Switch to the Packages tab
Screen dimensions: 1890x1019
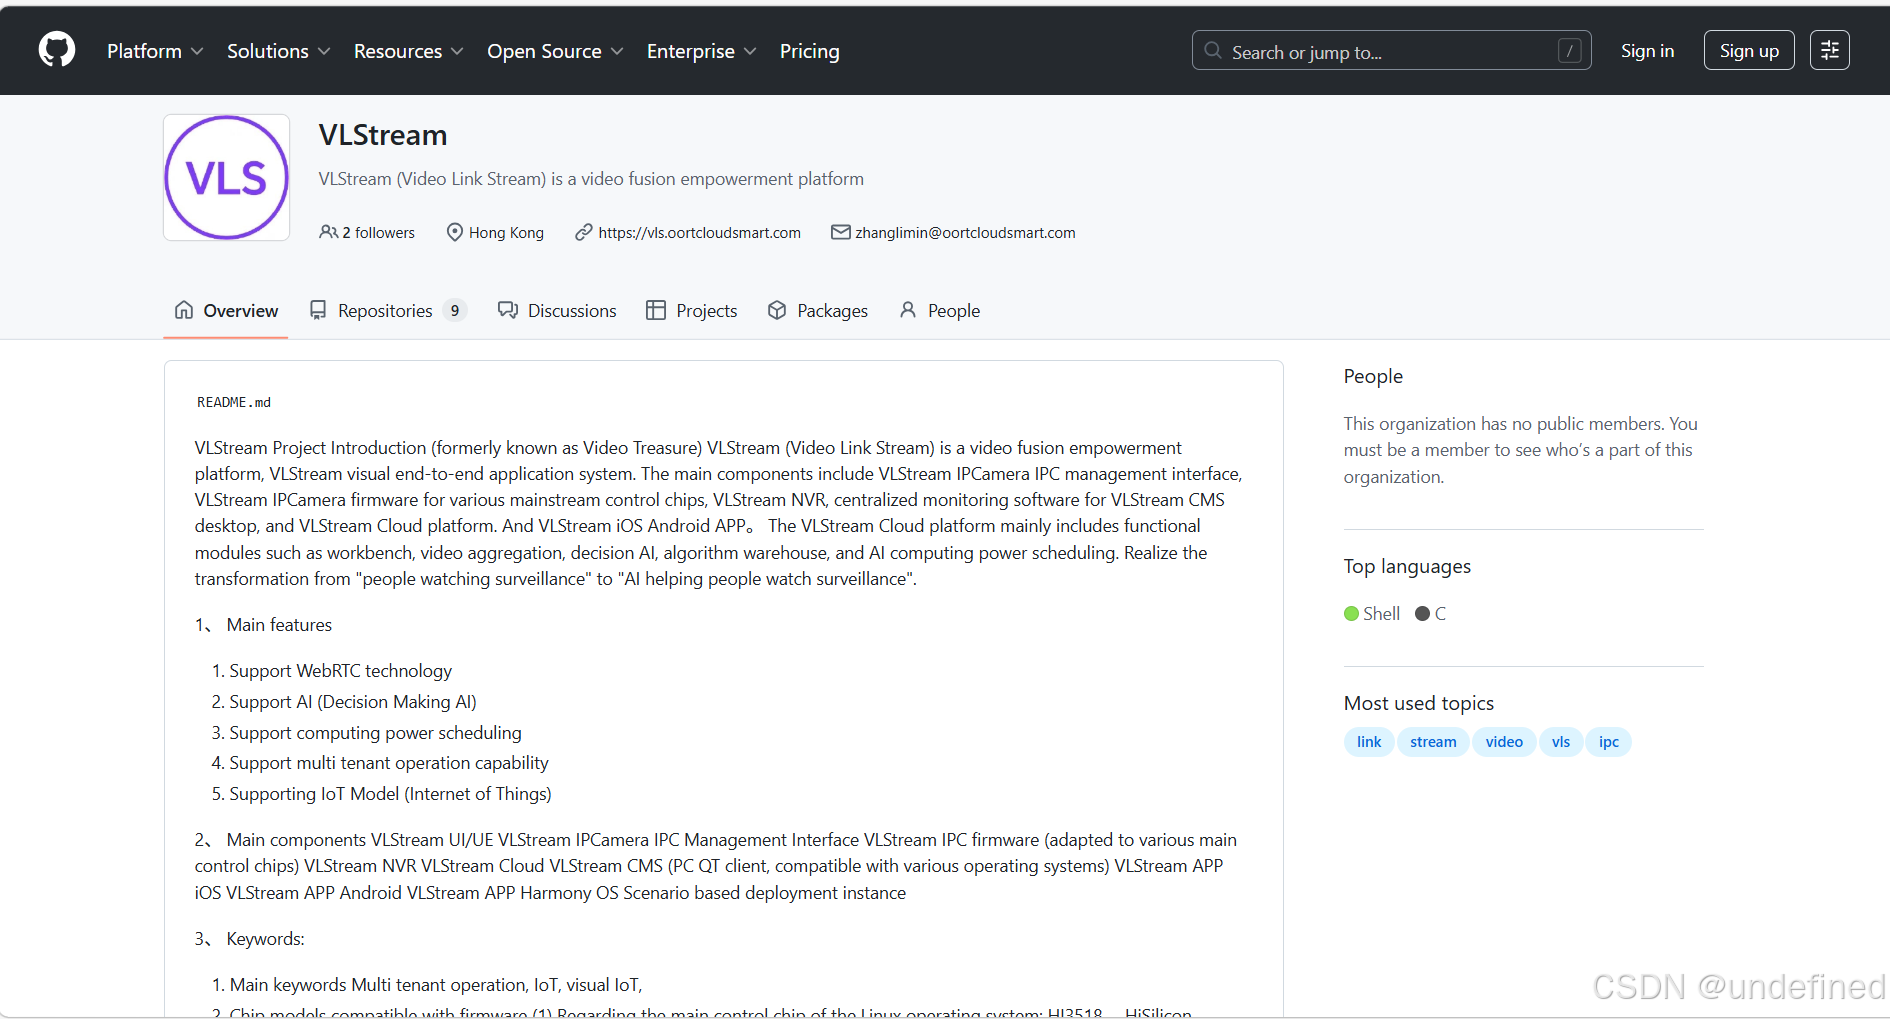coord(818,311)
